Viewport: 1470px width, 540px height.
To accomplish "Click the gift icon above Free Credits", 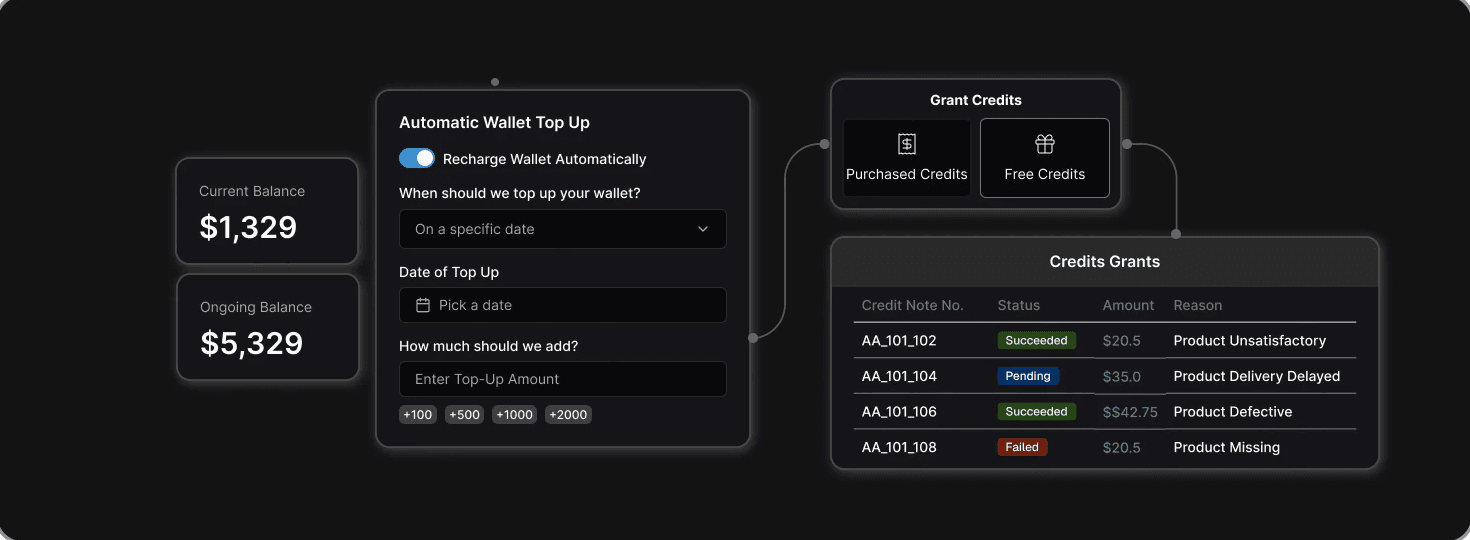I will [1045, 144].
